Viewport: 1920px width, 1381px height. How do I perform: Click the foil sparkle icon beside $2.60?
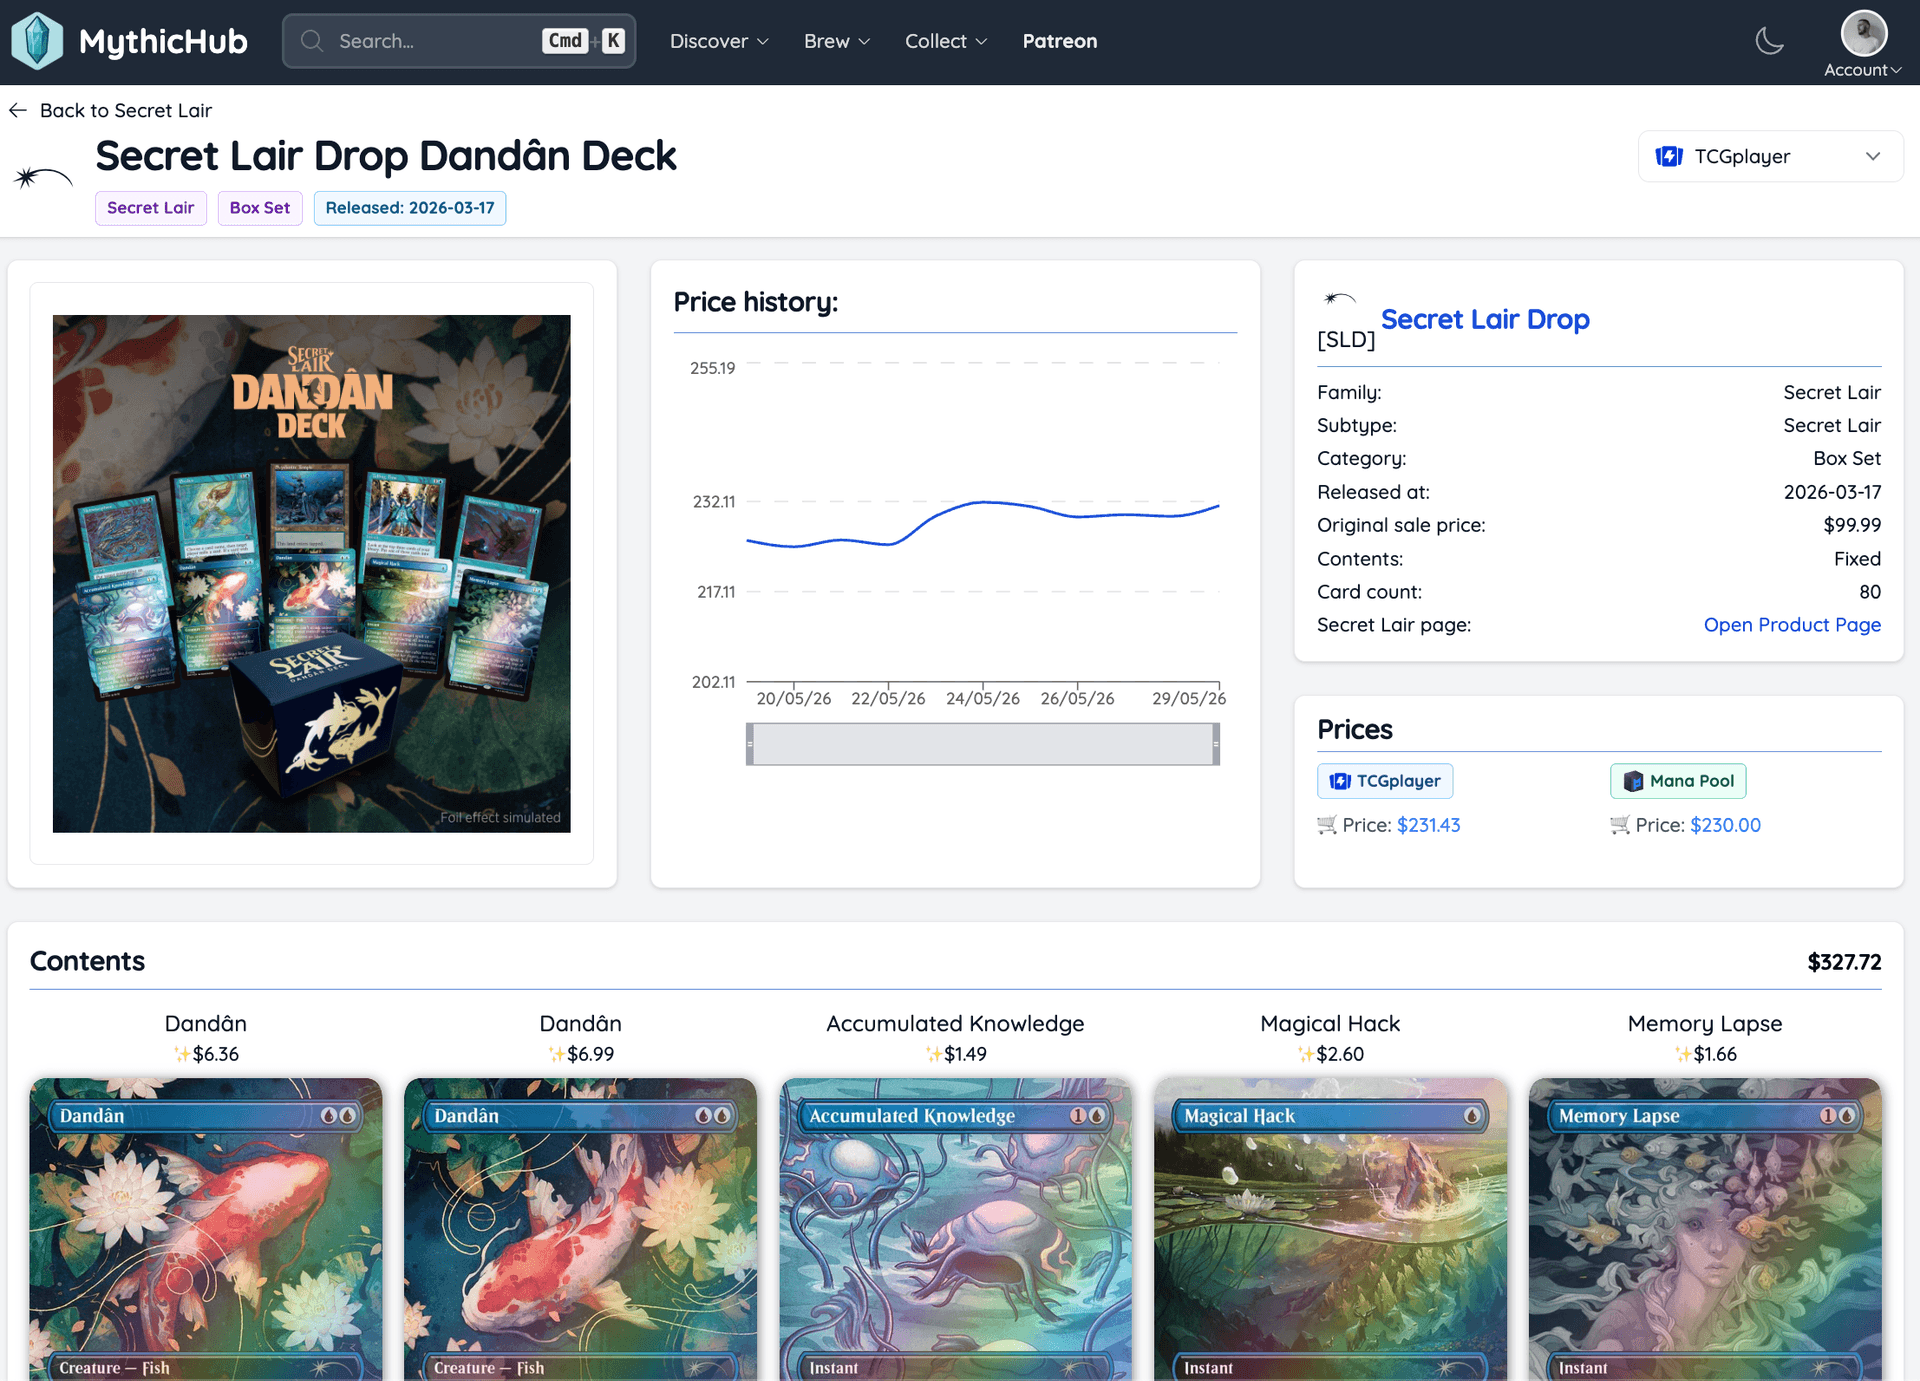(1305, 1053)
